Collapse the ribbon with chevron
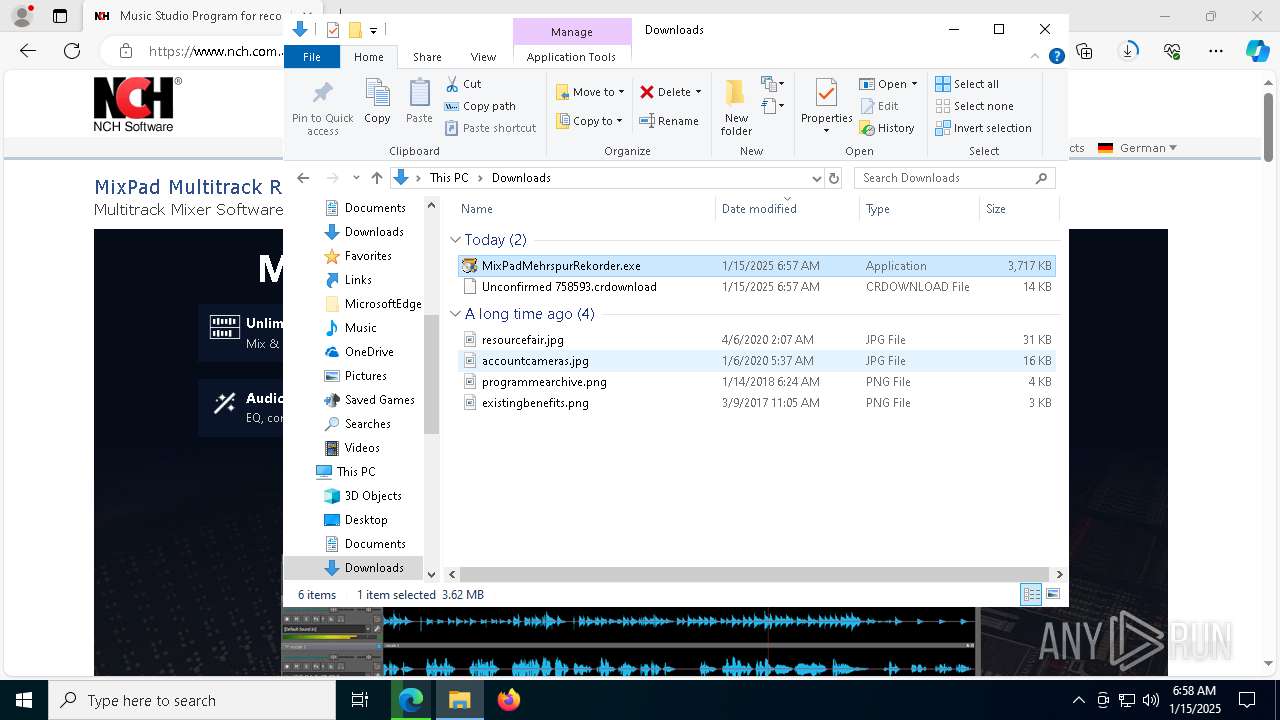Image resolution: width=1280 pixels, height=720 pixels. point(1035,57)
